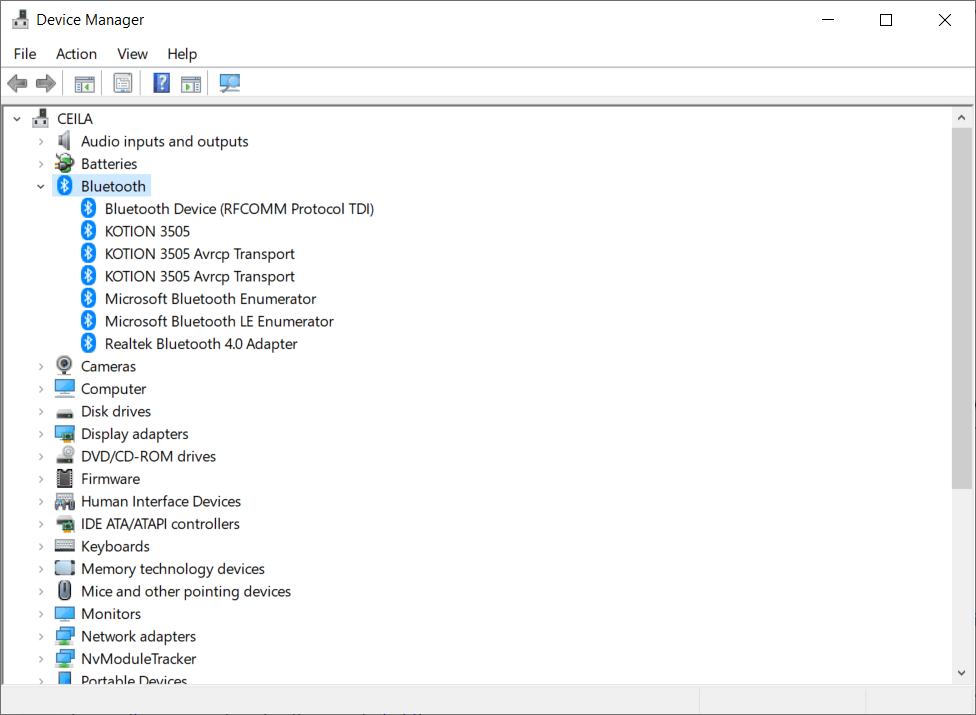The width and height of the screenshot is (976, 715).
Task: Click the NvModuleTracker icon
Action: (x=64, y=658)
